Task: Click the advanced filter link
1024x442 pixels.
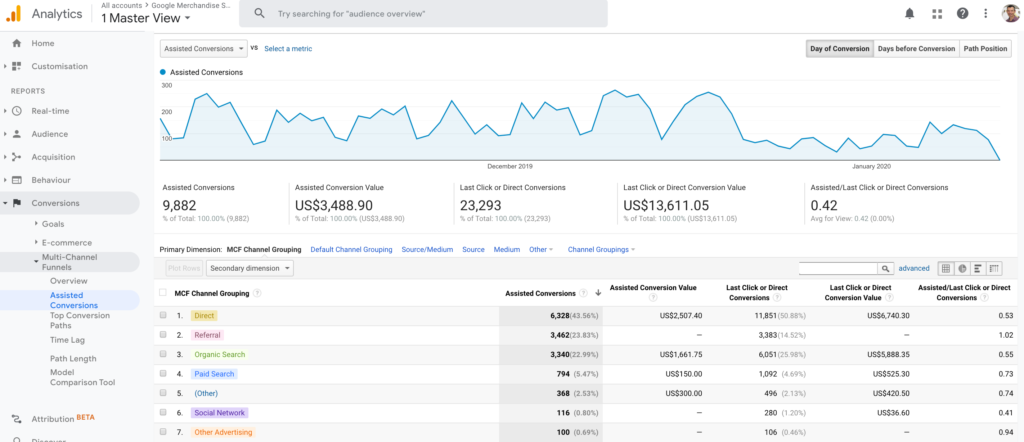Action: 914,268
